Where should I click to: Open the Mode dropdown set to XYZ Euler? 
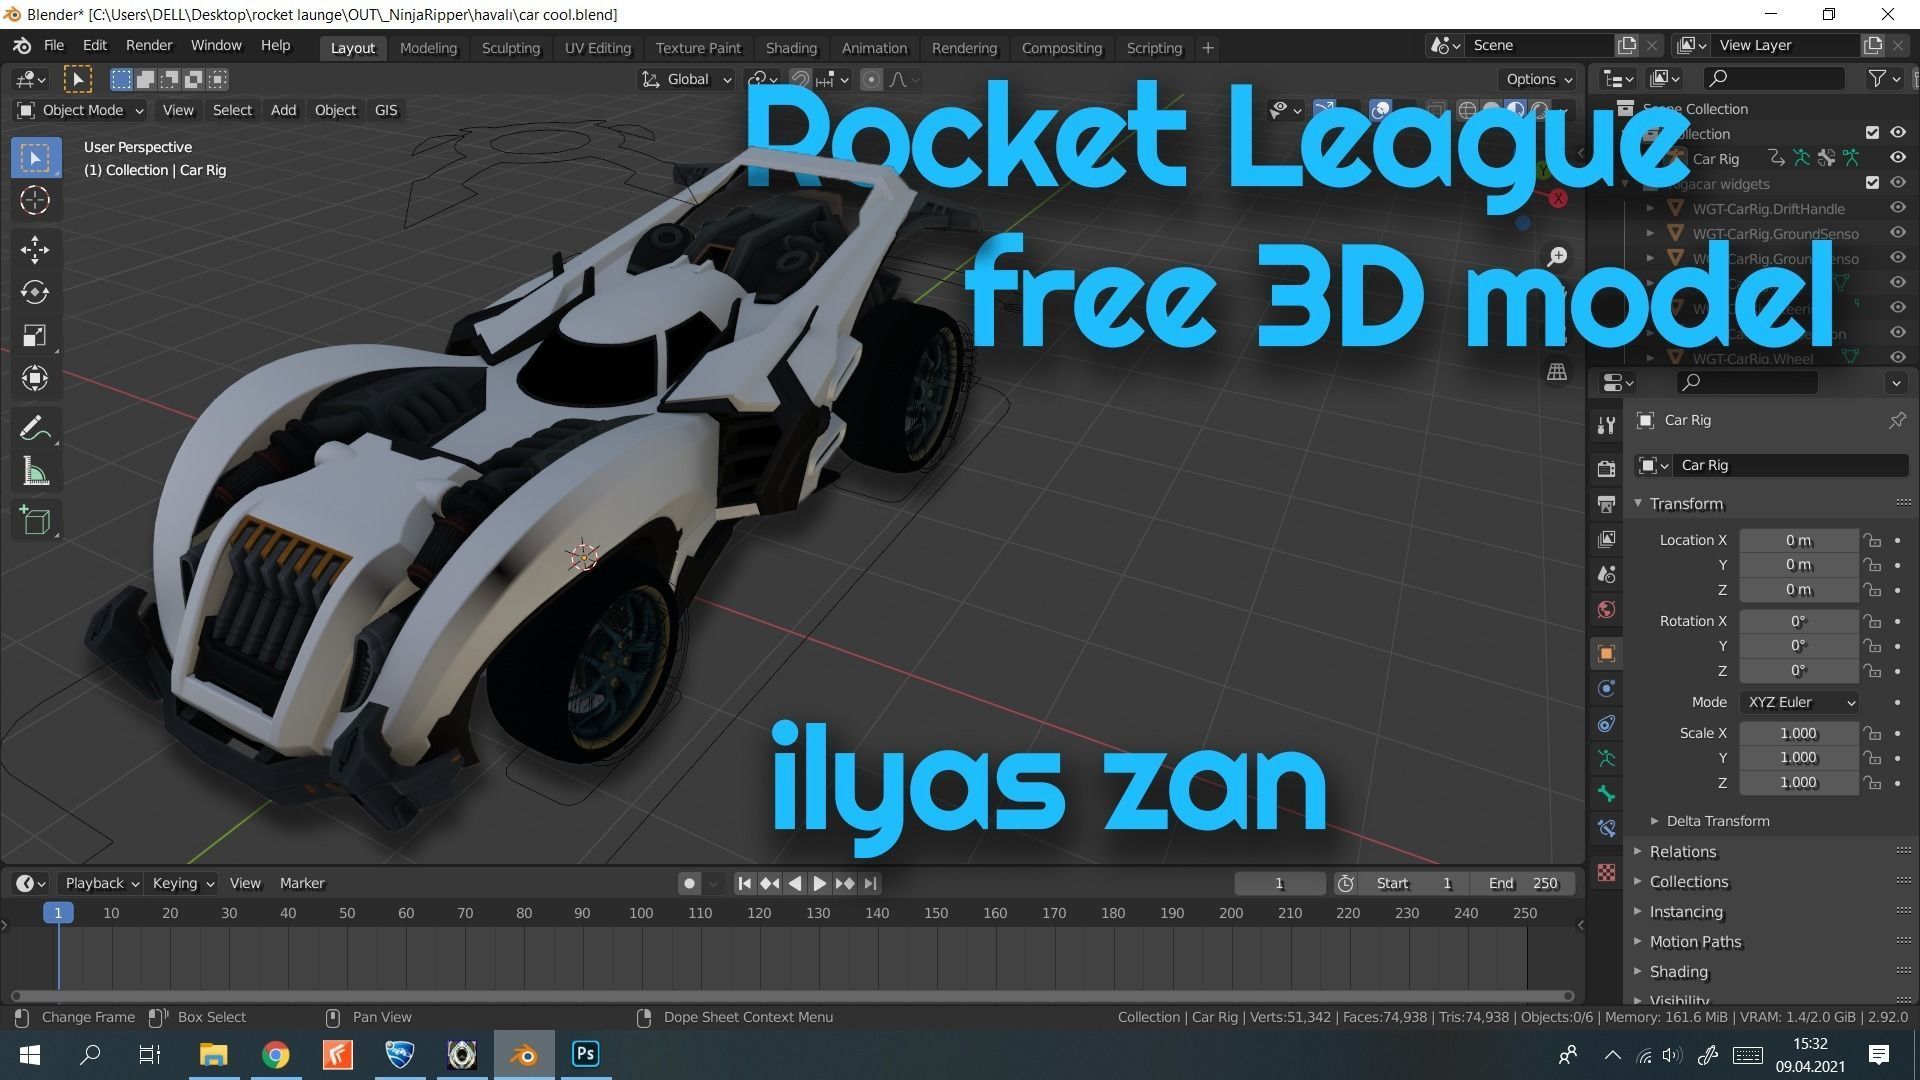click(x=1798, y=702)
